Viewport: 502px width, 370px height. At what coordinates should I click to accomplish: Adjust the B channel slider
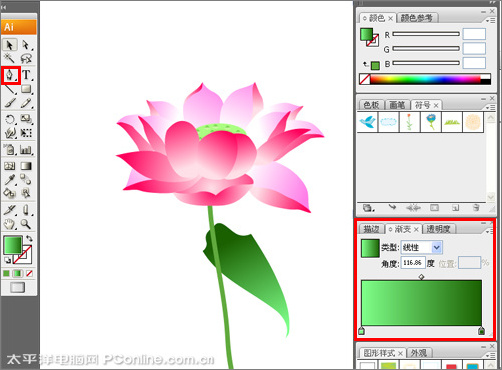click(426, 63)
